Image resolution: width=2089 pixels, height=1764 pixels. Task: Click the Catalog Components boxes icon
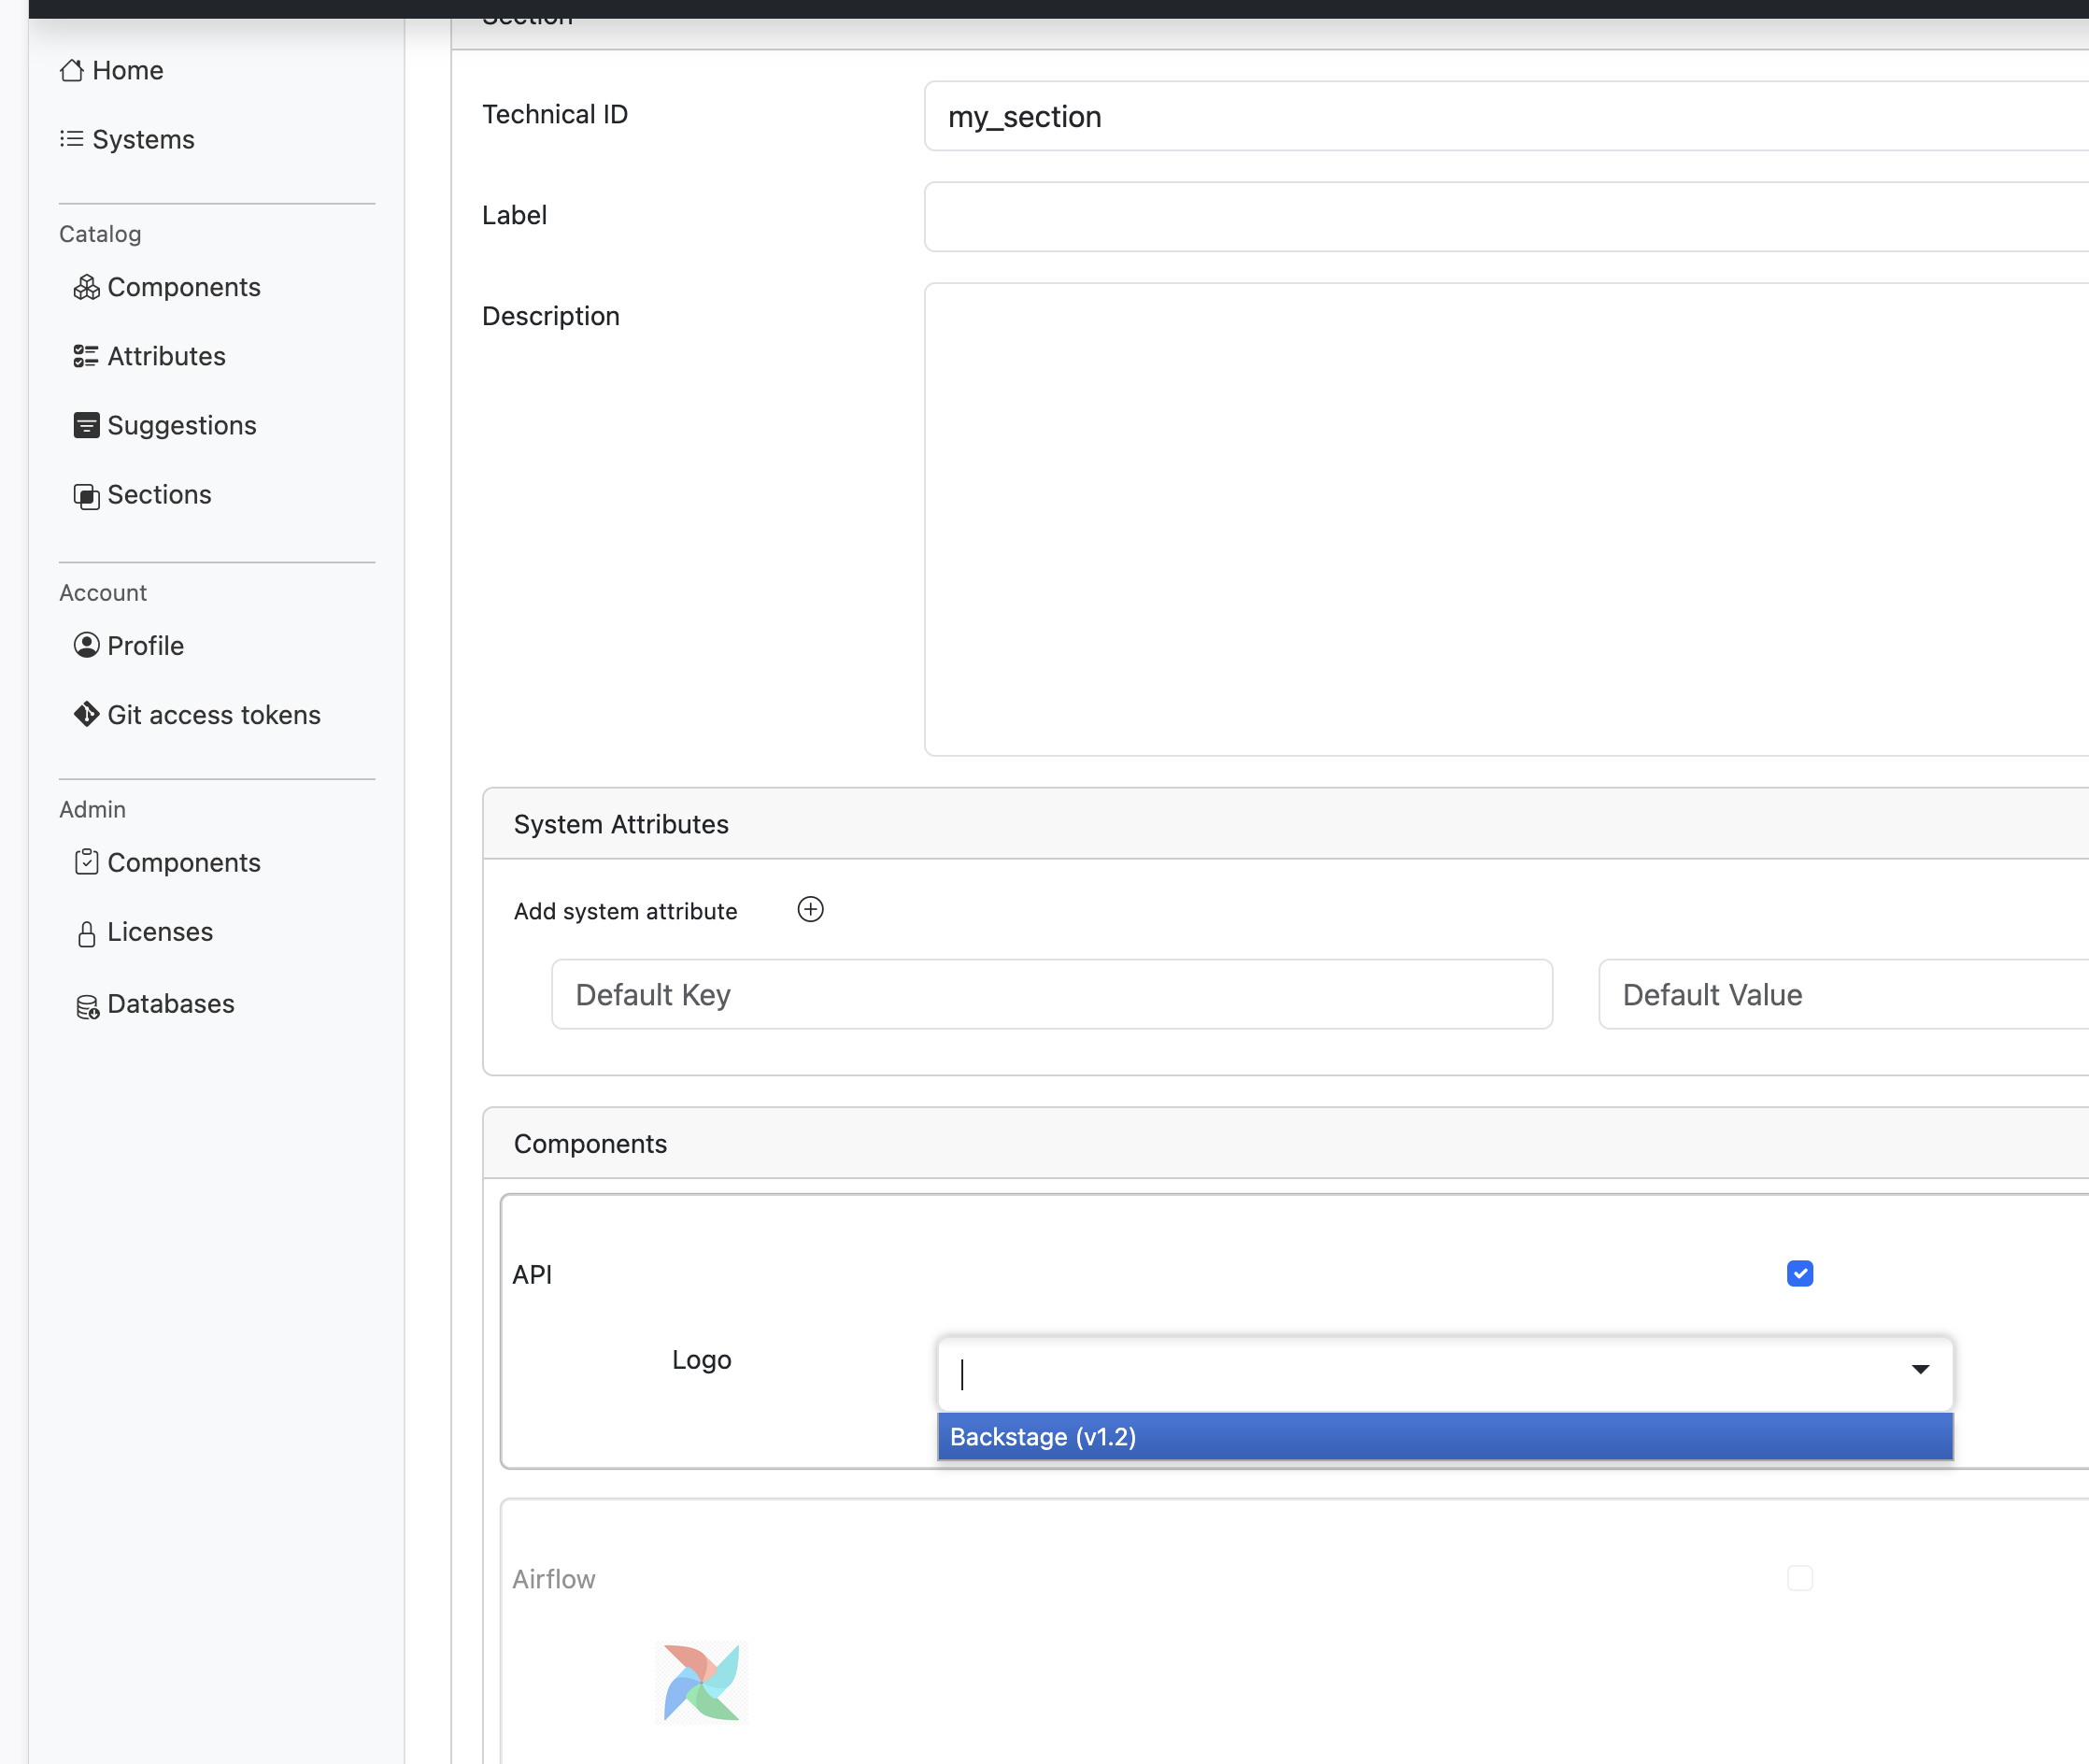point(87,288)
